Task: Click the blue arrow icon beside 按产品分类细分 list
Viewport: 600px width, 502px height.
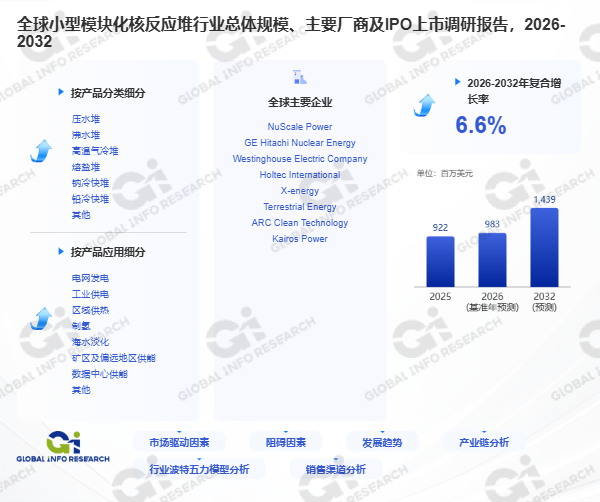Action: pos(41,151)
